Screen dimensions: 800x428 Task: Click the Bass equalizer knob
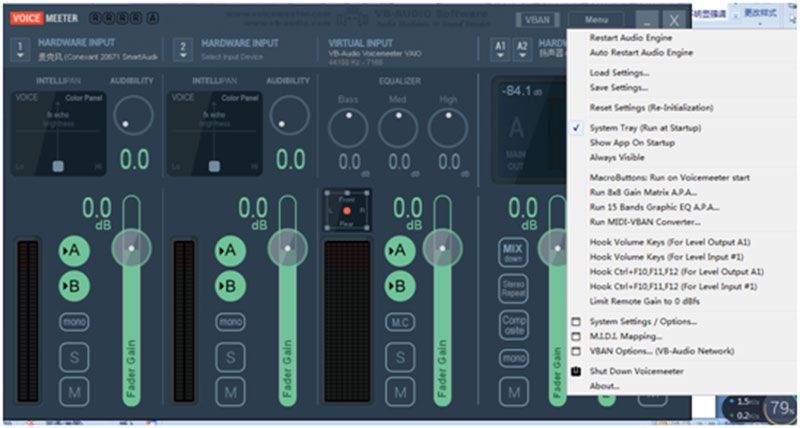(348, 128)
